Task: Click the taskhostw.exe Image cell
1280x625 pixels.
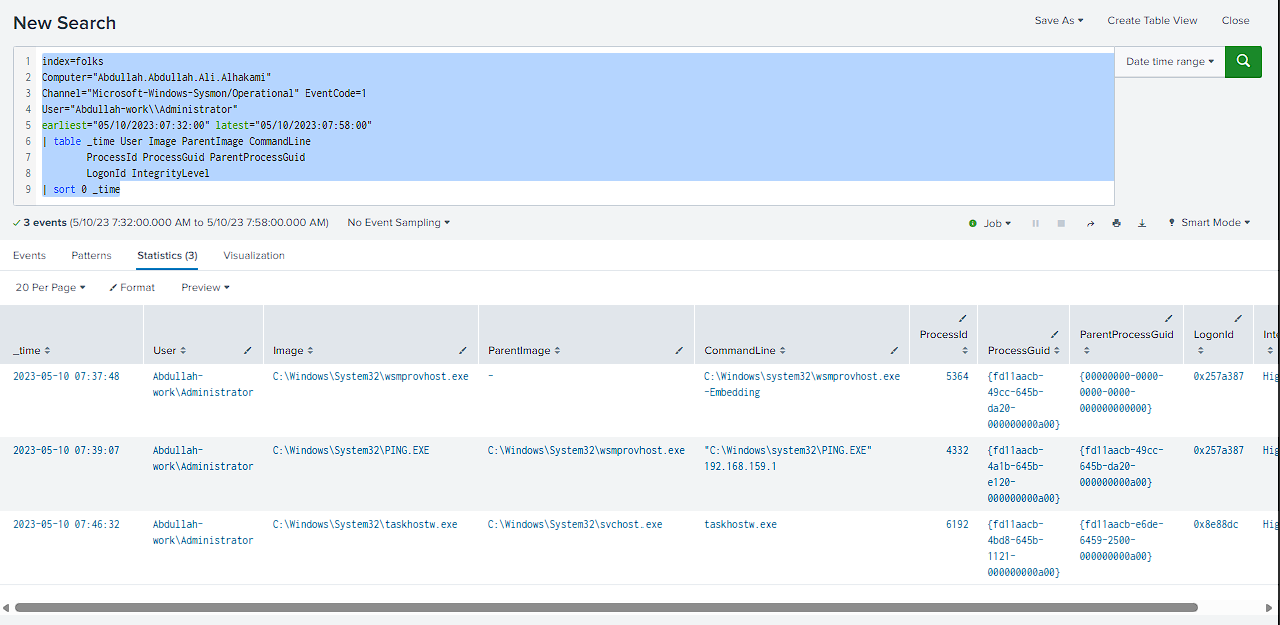Action: coord(365,524)
